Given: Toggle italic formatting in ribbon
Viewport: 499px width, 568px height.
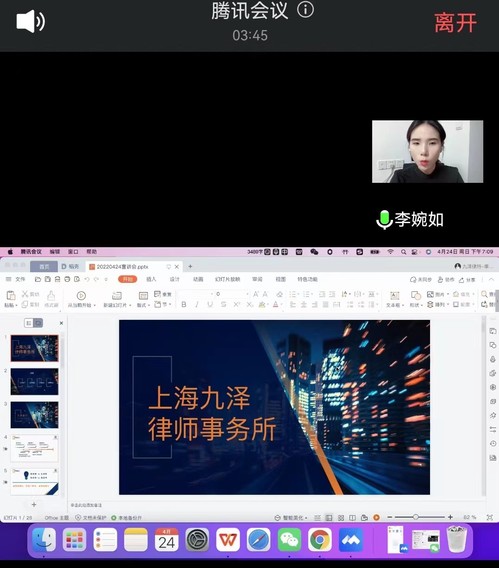Looking at the screenshot, I should tap(197, 305).
